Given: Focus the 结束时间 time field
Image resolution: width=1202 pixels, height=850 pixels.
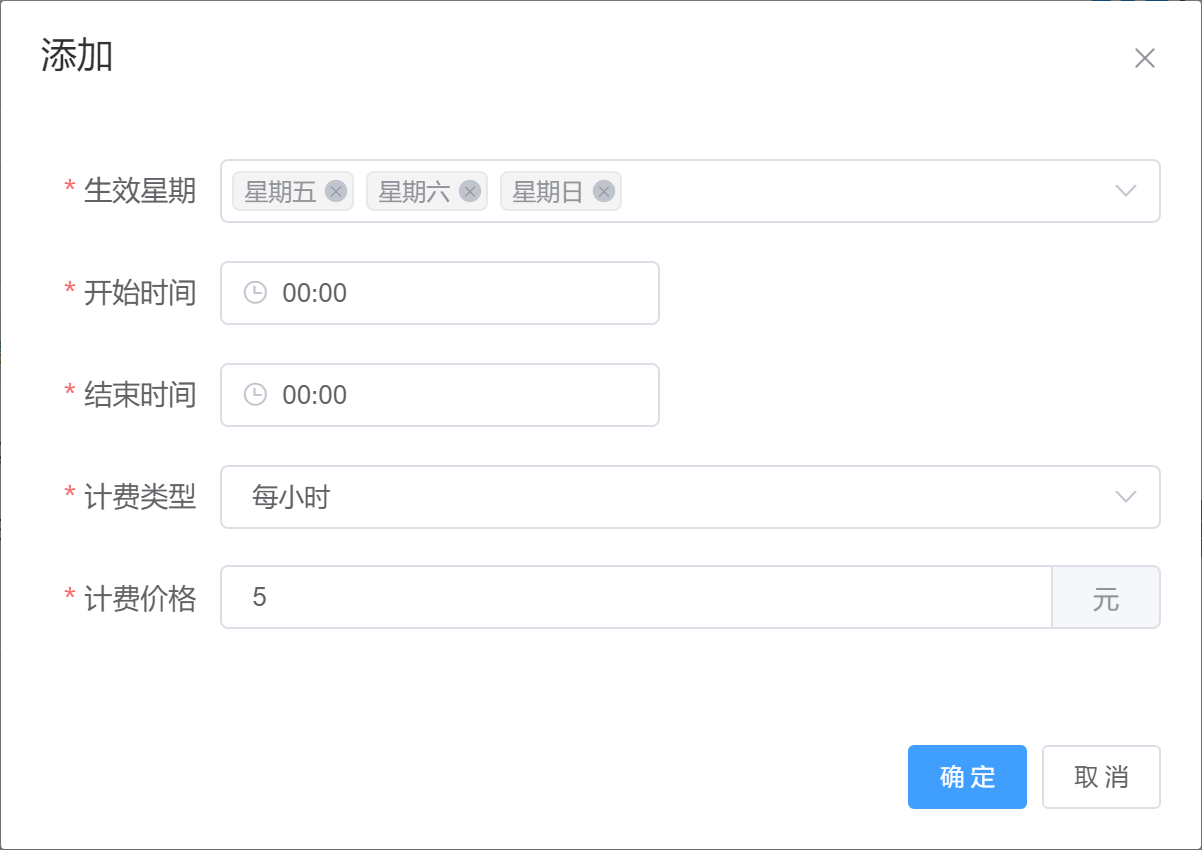Looking at the screenshot, I should coord(440,395).
